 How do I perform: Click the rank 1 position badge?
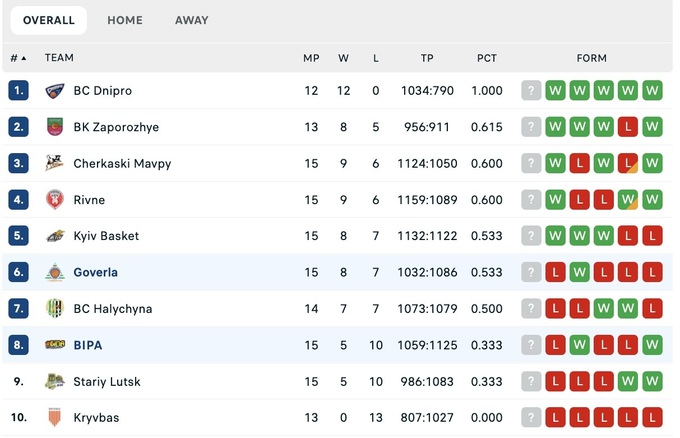click(x=18, y=91)
